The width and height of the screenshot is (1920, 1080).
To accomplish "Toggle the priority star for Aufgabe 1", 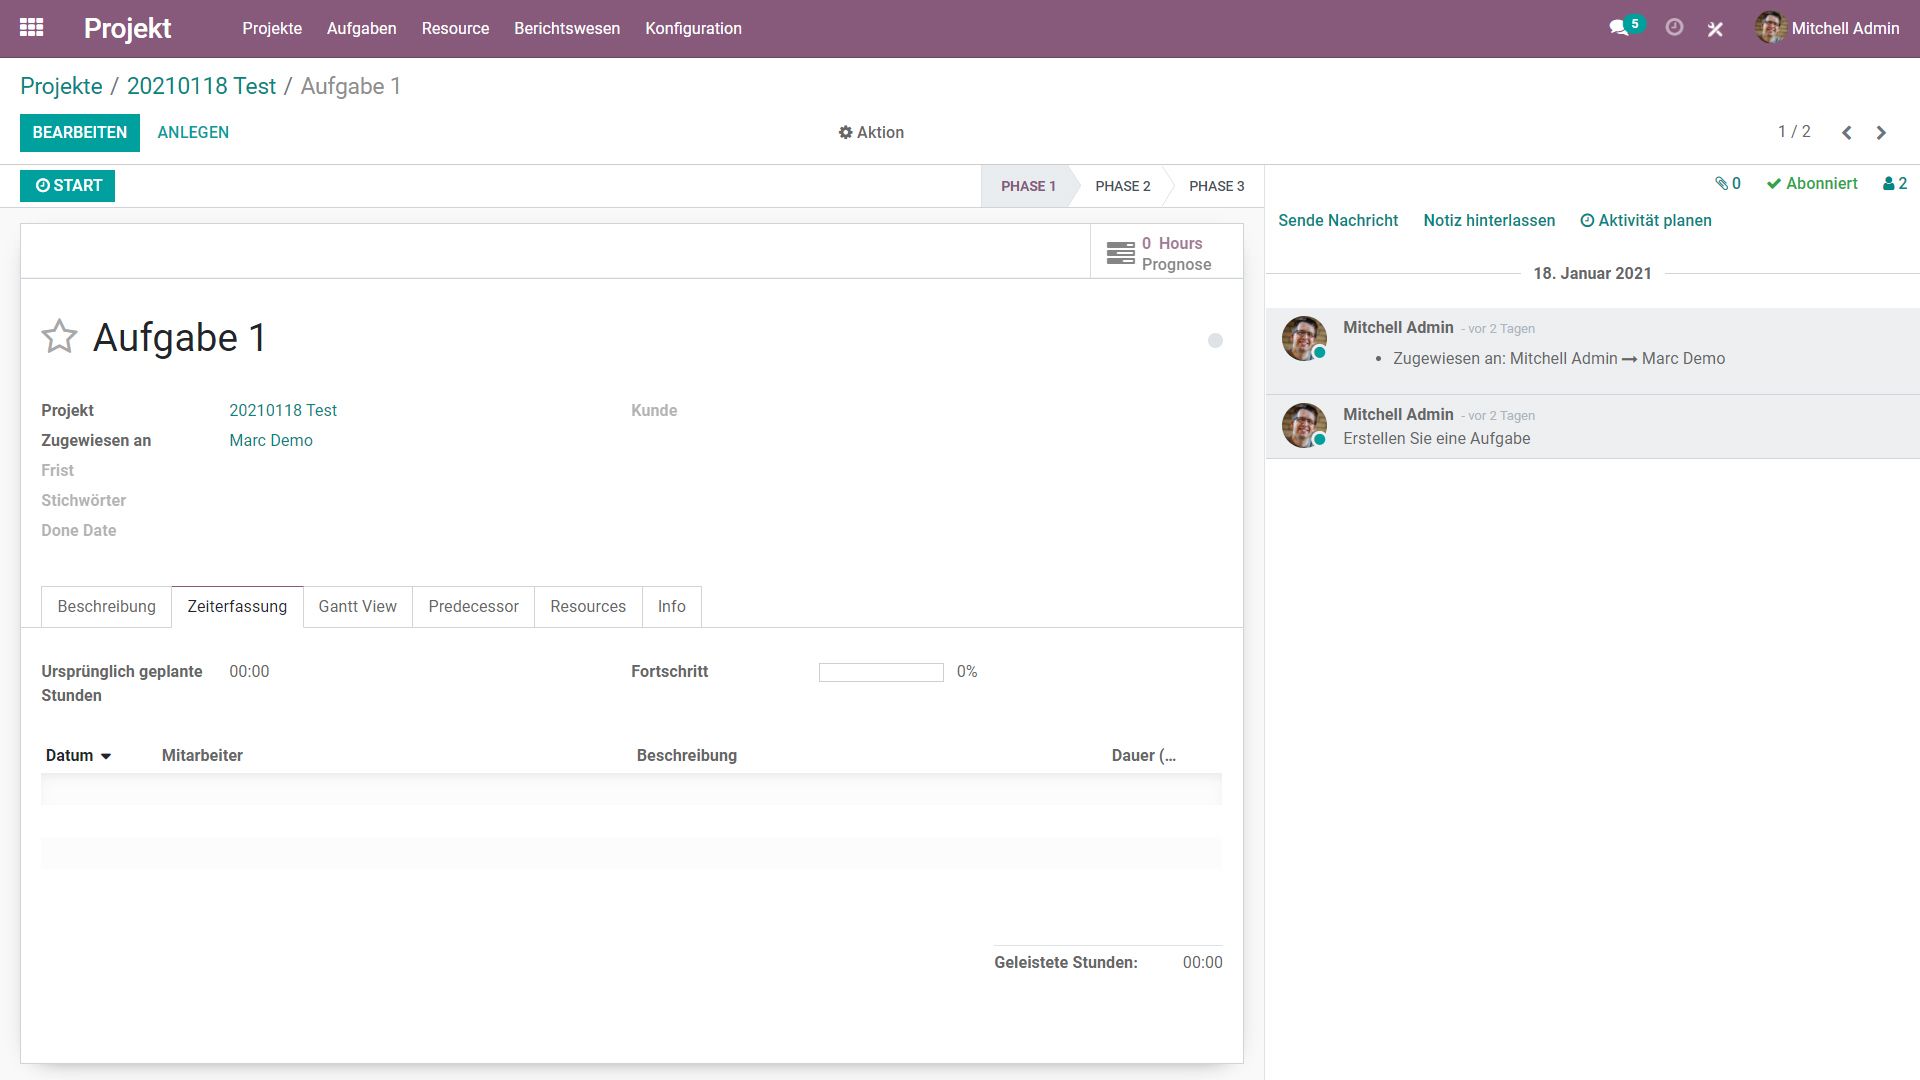I will click(59, 337).
